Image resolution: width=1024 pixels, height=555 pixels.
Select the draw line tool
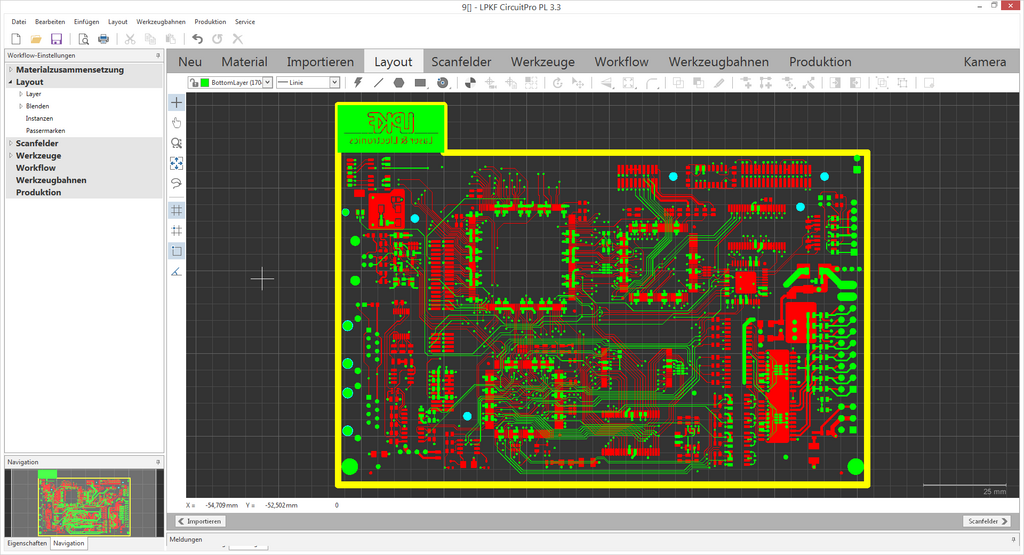point(378,83)
